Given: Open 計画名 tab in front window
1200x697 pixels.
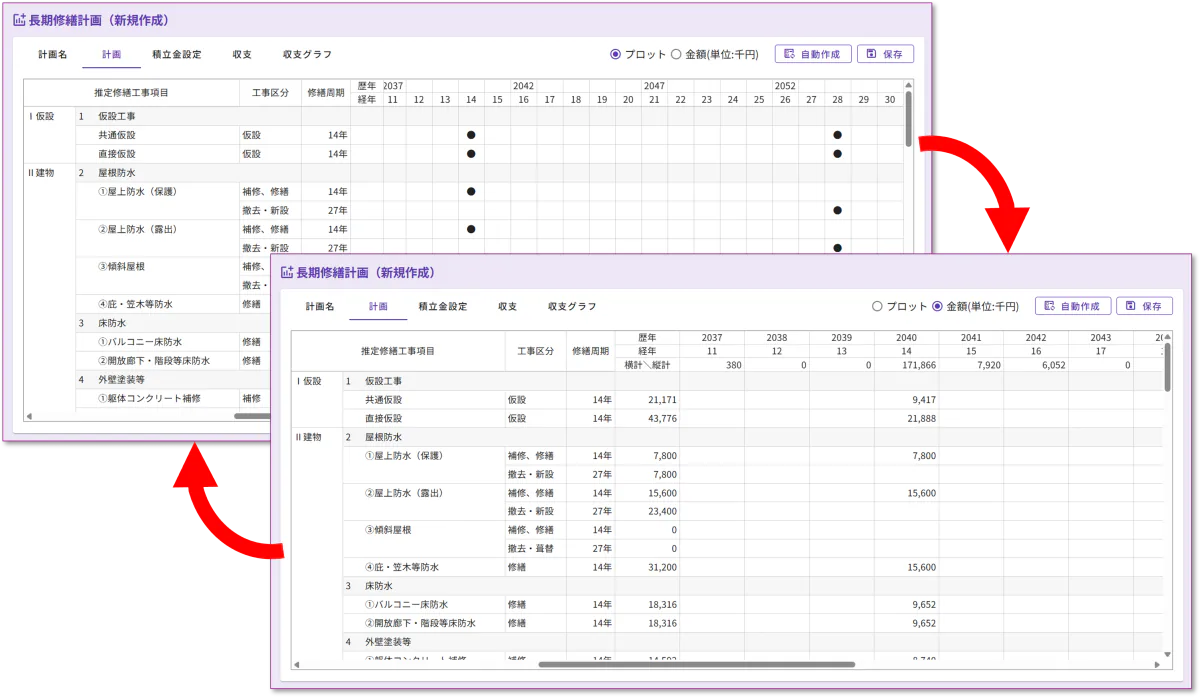Looking at the screenshot, I should [320, 306].
